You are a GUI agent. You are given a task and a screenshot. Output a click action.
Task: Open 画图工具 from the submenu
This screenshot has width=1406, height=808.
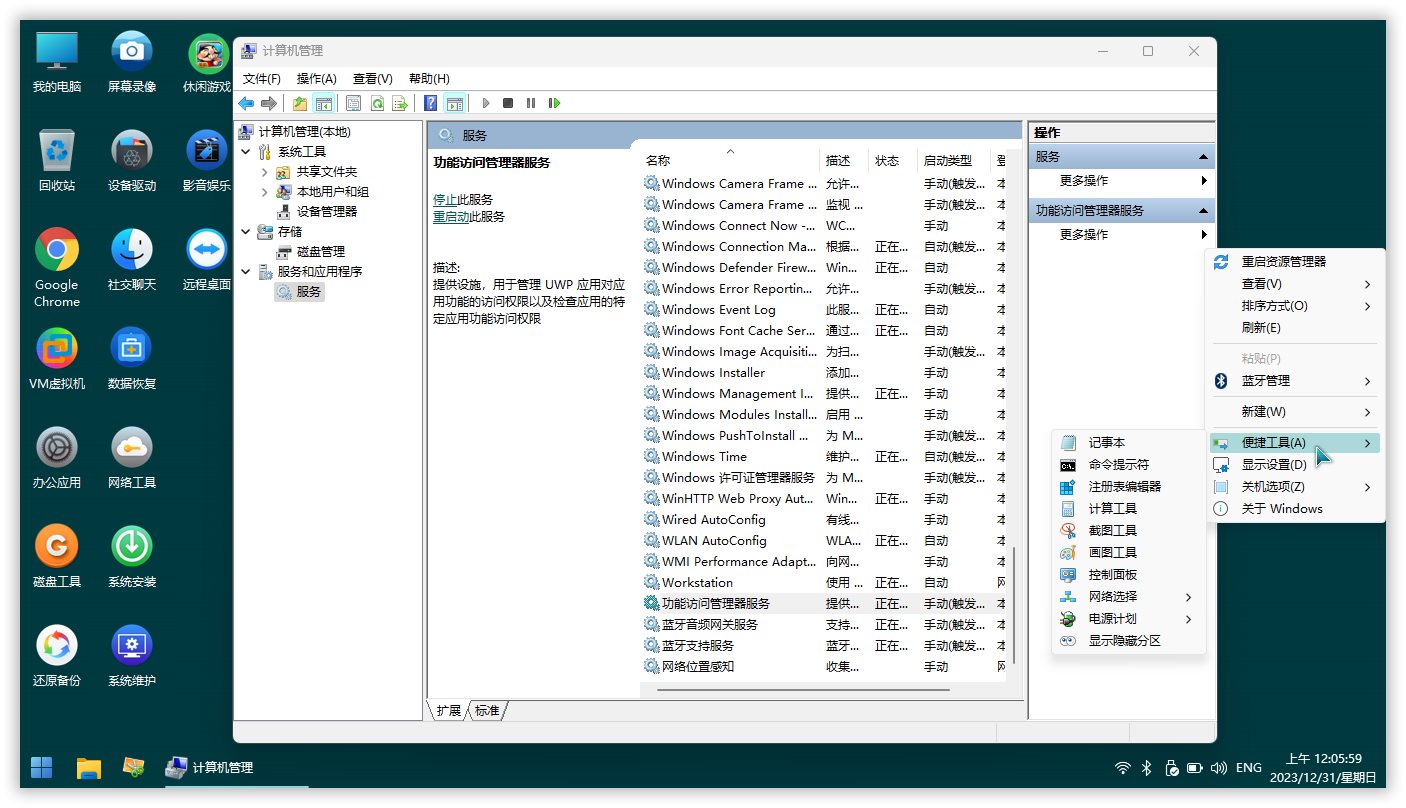tap(1129, 552)
